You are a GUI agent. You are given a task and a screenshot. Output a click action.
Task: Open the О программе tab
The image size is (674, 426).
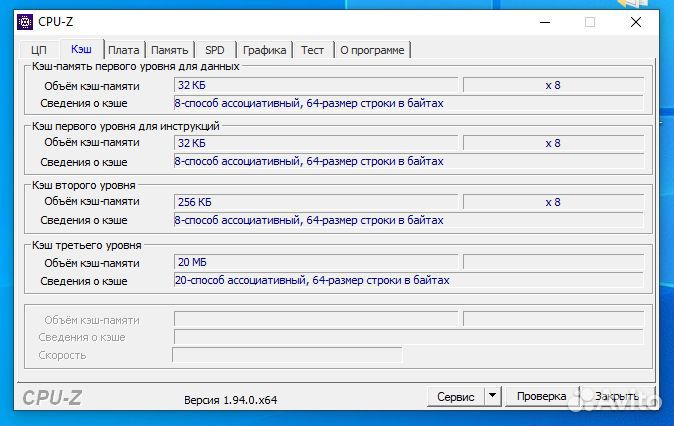click(372, 50)
